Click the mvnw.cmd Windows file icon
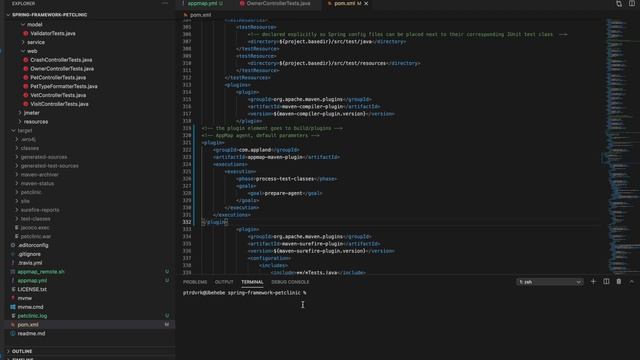 click(x=13, y=307)
